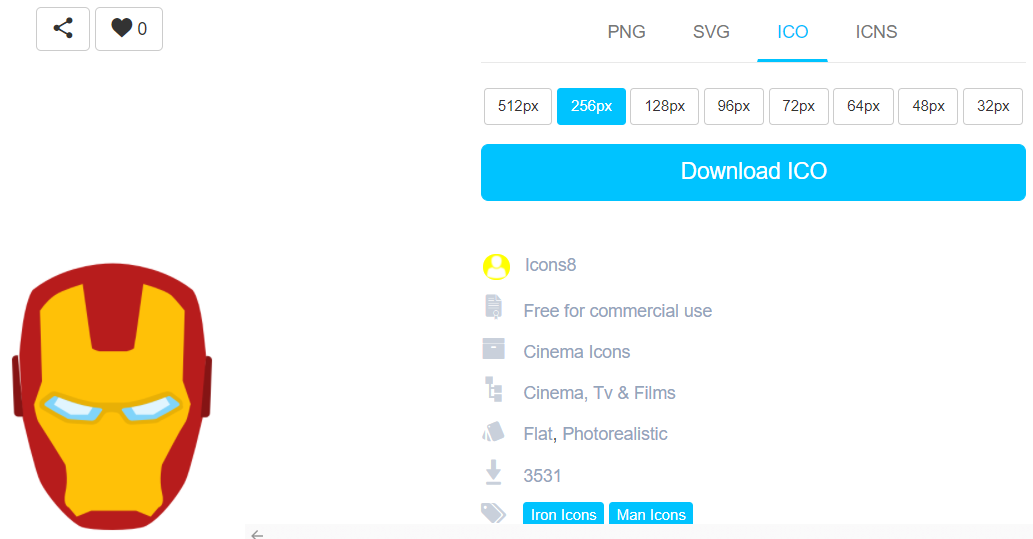The height and width of the screenshot is (539, 1033).
Task: Open Free for commercial use license
Action: tap(617, 311)
